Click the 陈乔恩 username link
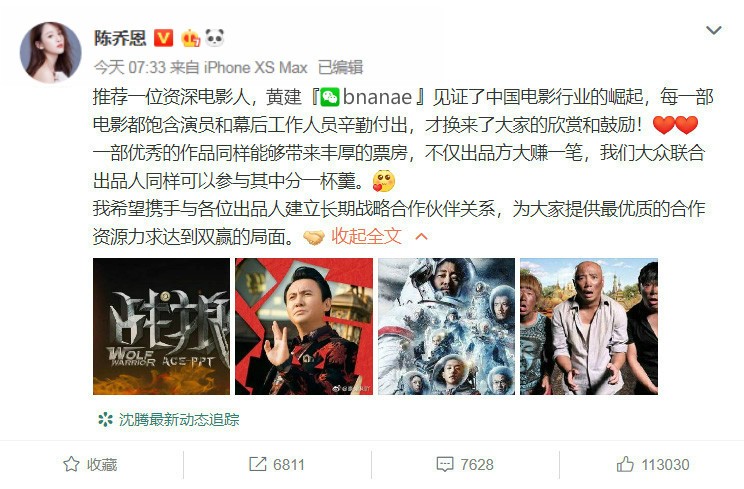Image resolution: width=744 pixels, height=489 pixels. click(120, 38)
